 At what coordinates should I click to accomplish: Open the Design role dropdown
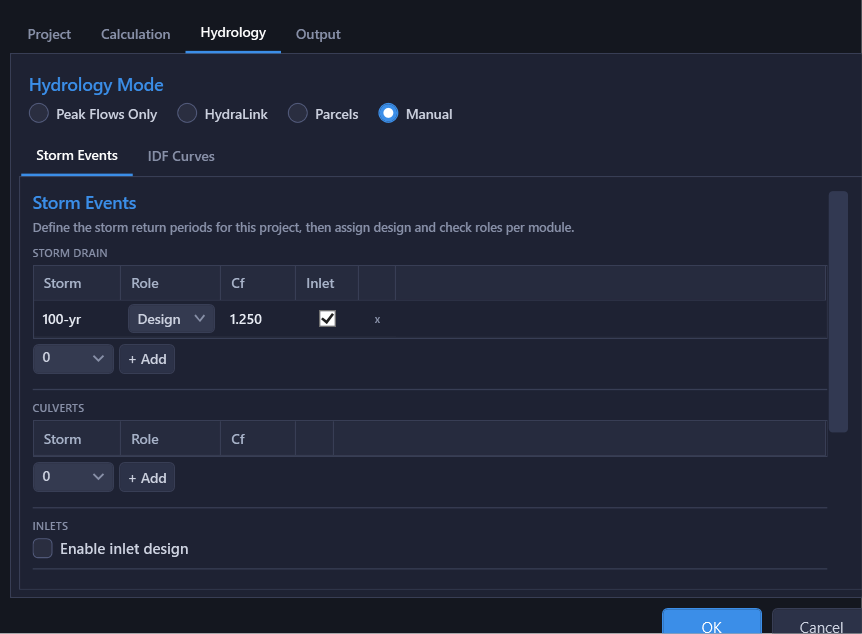coord(171,319)
